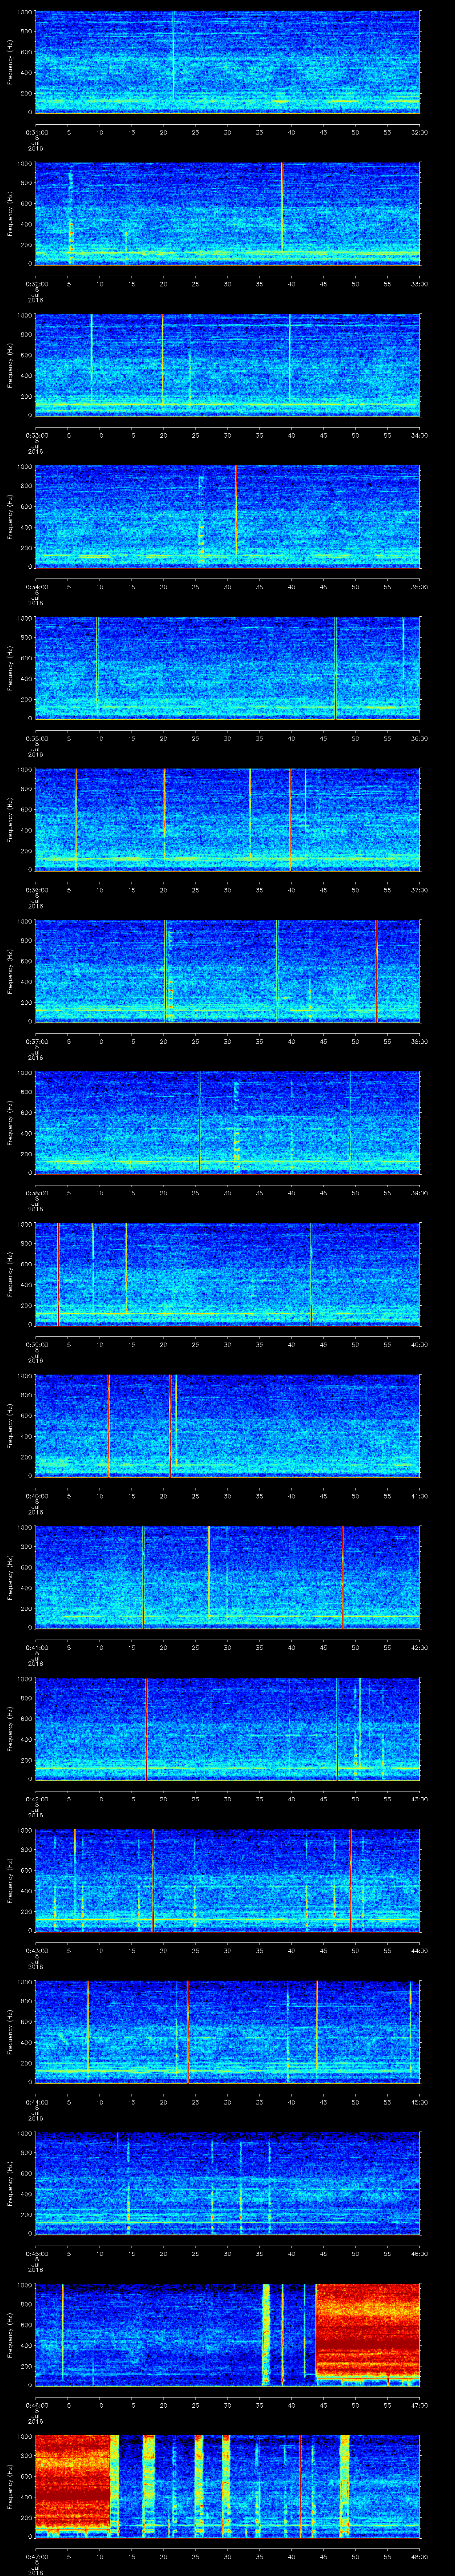Image resolution: width=455 pixels, height=2576 pixels.
Task: Click the bright vertical line near 21 seconds in the top spectrogram
Action: 173,55
